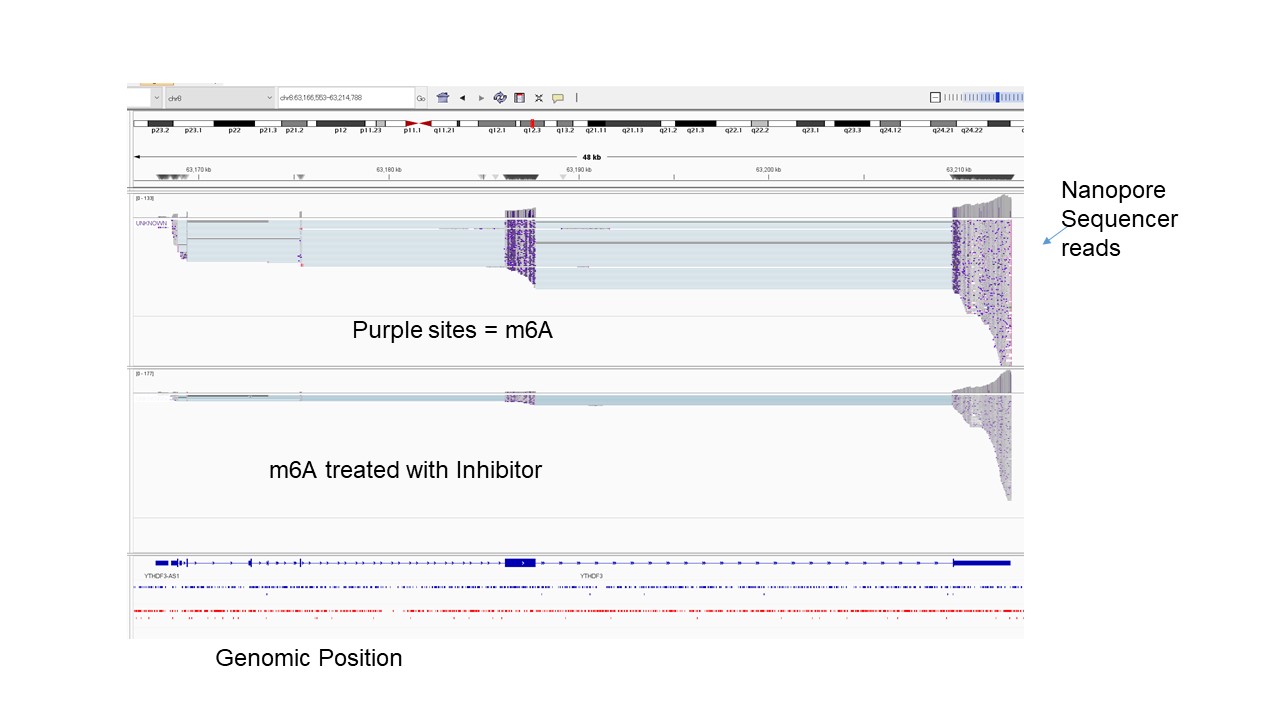This screenshot has height=720, width=1280.
Task: Click the UNKNOWN track label
Action: tap(151, 223)
